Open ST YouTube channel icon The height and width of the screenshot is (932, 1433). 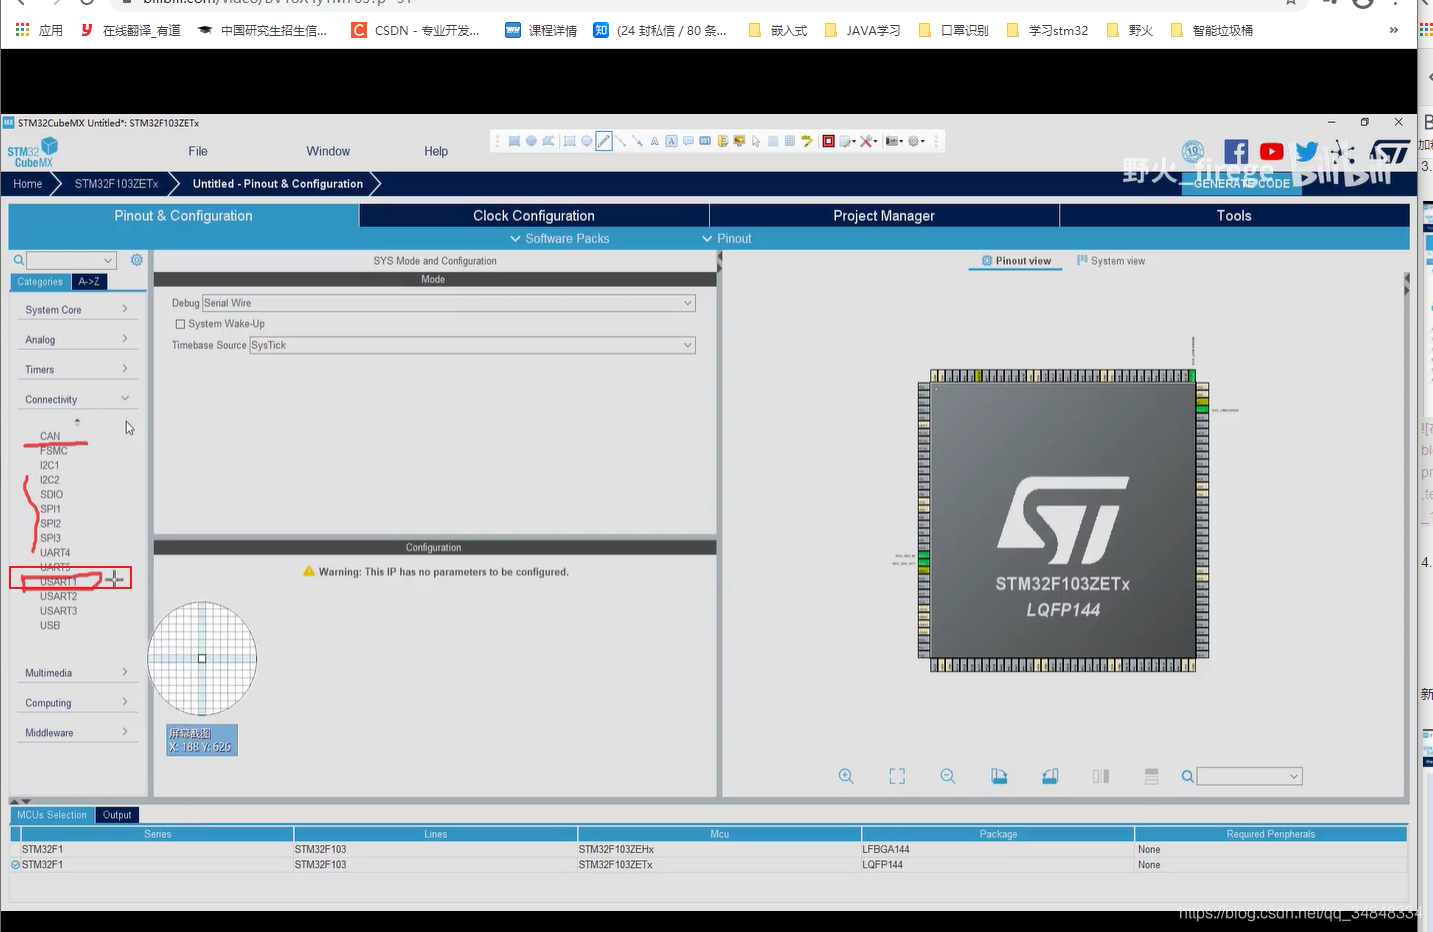(1271, 152)
